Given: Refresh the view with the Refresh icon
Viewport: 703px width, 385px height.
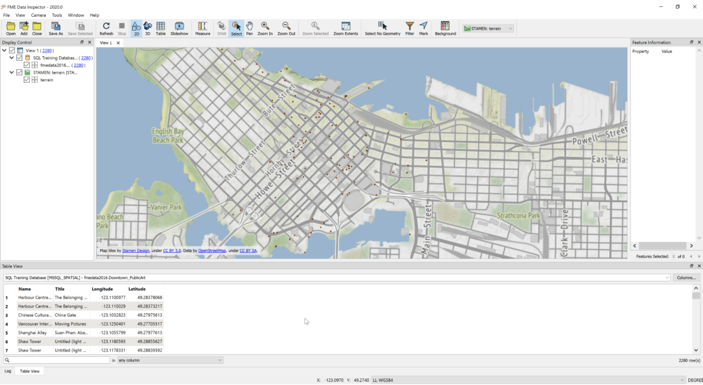Looking at the screenshot, I should click(106, 29).
